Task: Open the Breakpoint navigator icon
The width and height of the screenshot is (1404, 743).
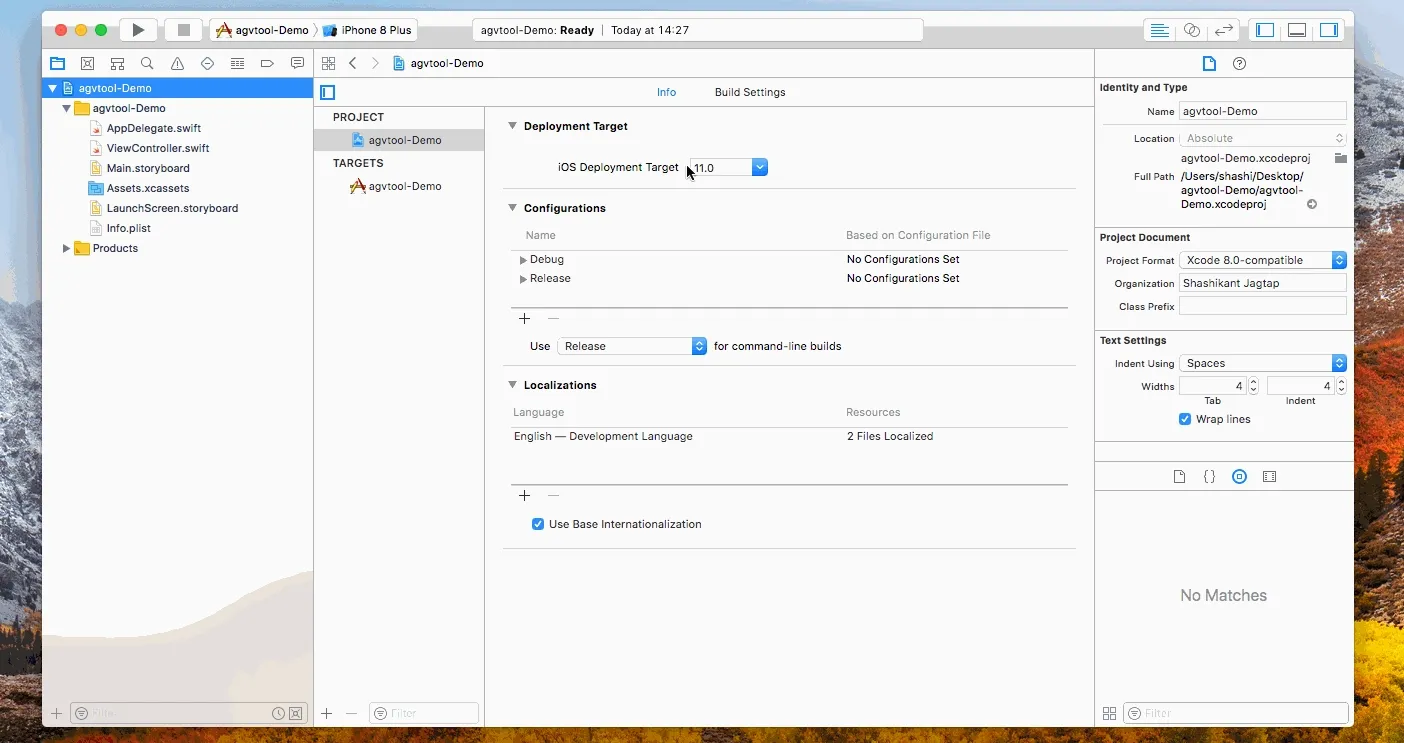Action: tap(267, 63)
